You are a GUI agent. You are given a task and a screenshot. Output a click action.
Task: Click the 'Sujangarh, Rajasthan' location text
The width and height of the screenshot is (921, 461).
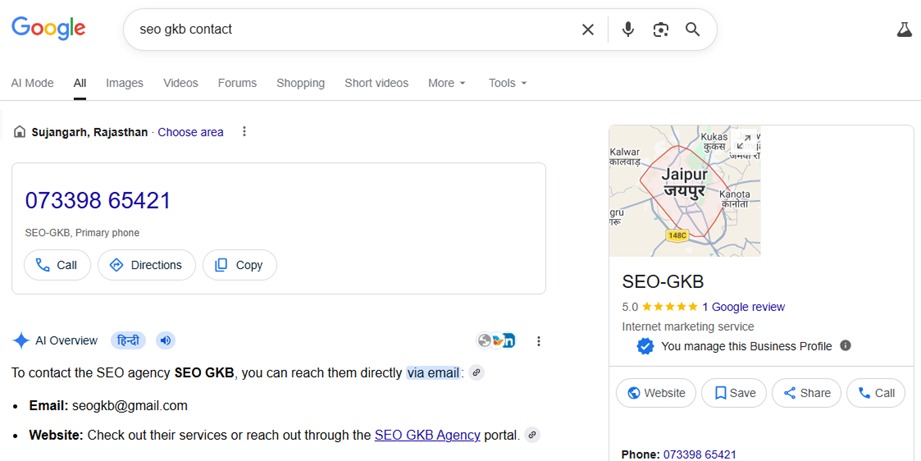(x=90, y=132)
